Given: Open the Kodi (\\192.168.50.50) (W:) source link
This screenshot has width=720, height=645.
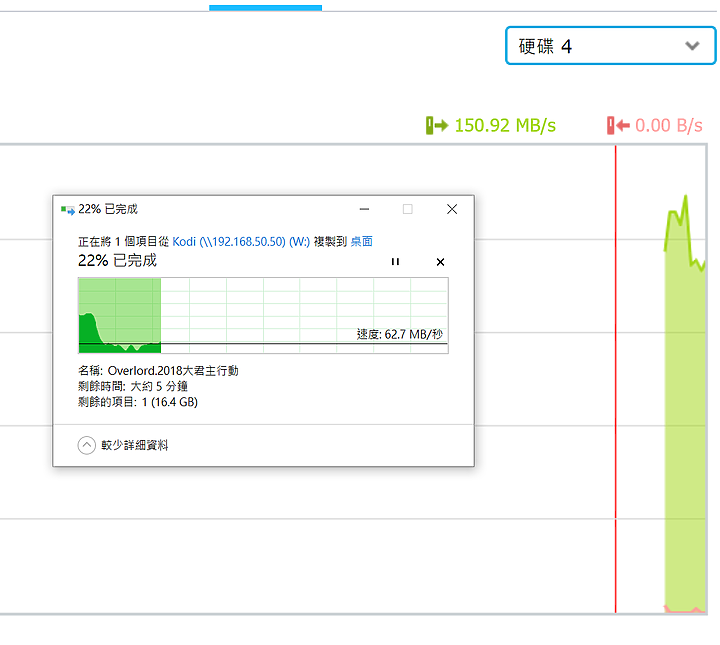Looking at the screenshot, I should (x=241, y=241).
